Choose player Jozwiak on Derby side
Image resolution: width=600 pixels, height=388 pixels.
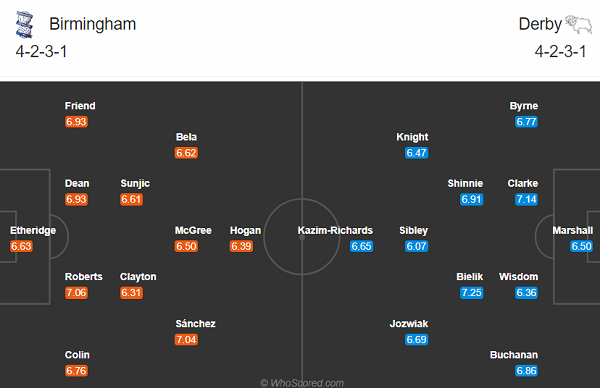[409, 324]
